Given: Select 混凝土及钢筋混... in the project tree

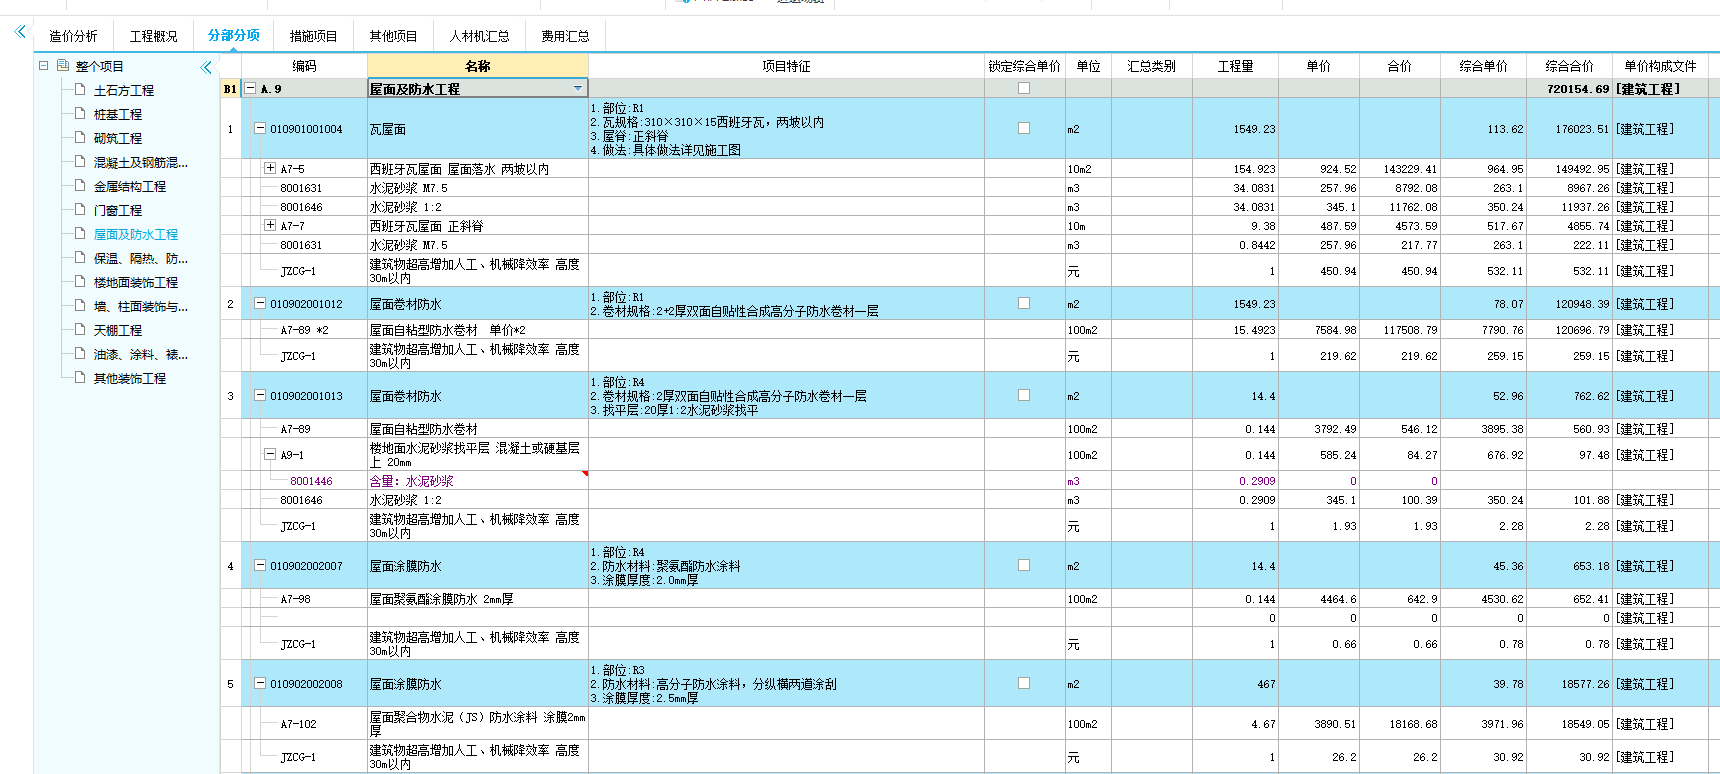Looking at the screenshot, I should (x=141, y=162).
